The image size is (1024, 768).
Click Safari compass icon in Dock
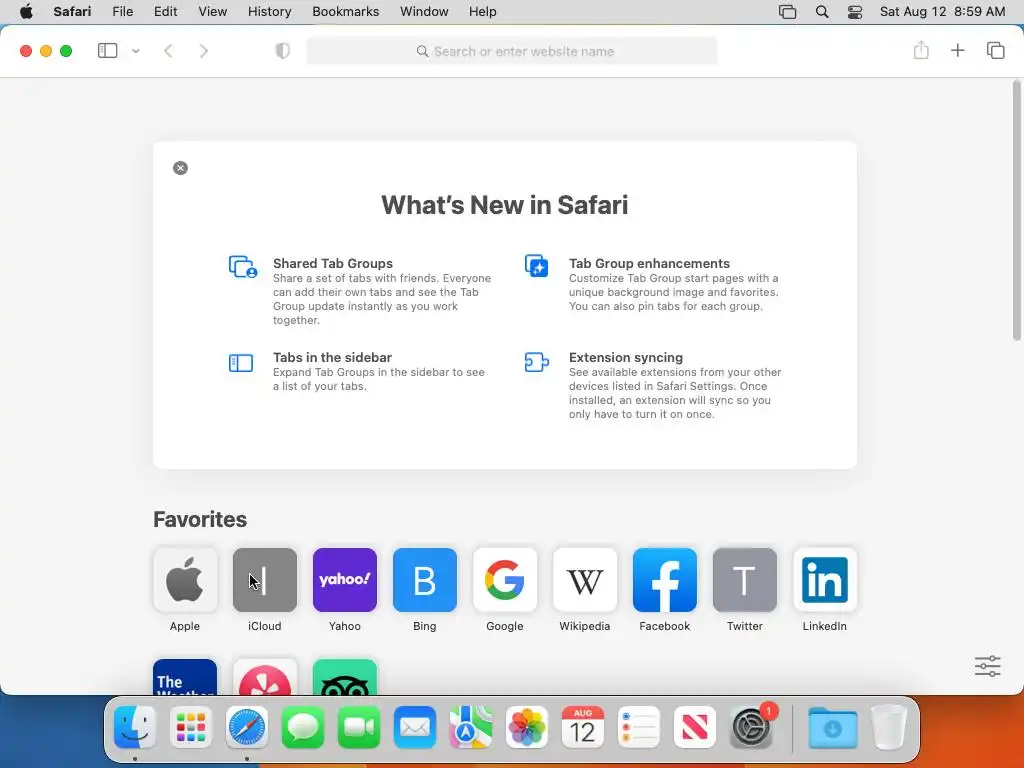247,727
